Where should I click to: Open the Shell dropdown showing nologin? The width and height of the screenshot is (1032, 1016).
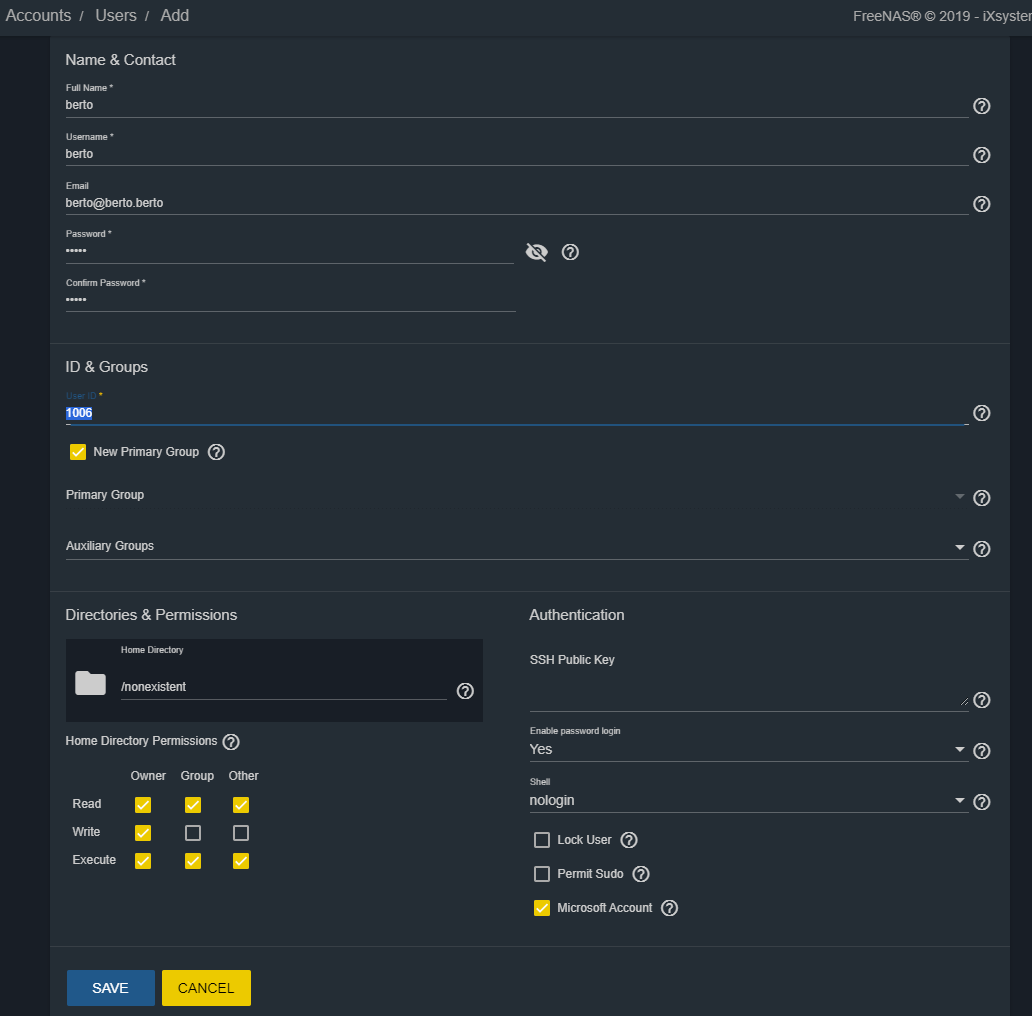pyautogui.click(x=748, y=801)
